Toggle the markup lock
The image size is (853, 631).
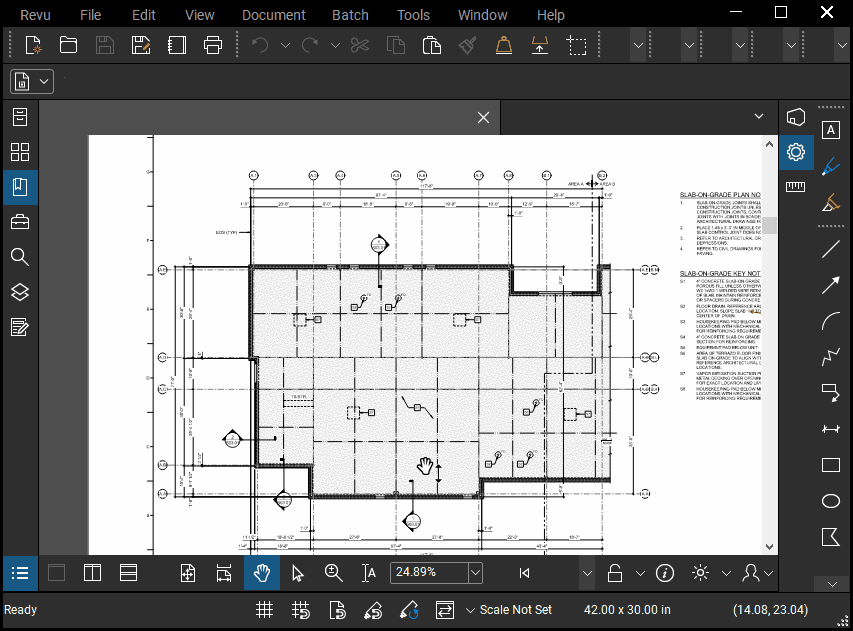coord(614,573)
